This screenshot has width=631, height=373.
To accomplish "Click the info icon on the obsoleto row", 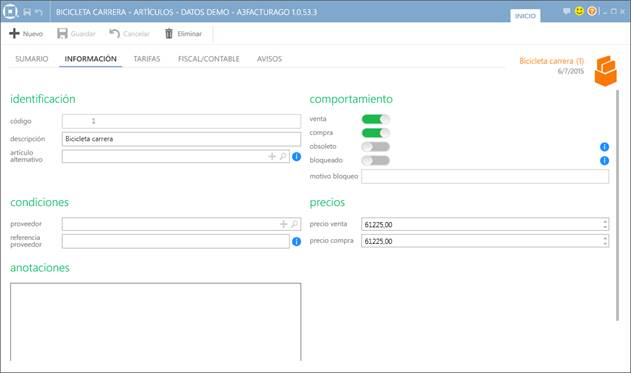I will point(604,147).
